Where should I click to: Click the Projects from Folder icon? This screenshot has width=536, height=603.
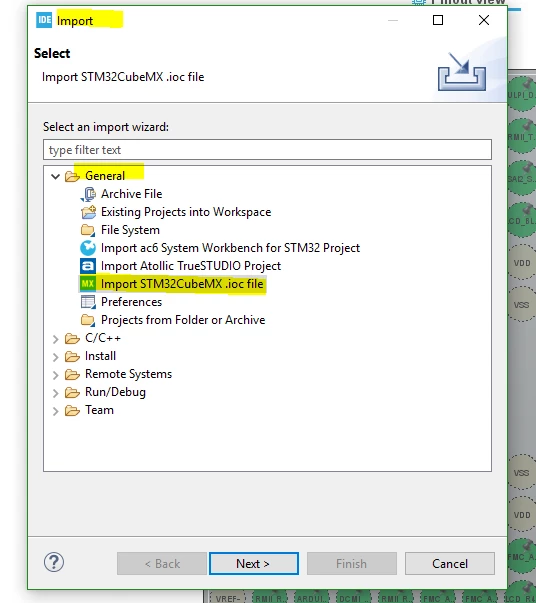[x=88, y=320]
